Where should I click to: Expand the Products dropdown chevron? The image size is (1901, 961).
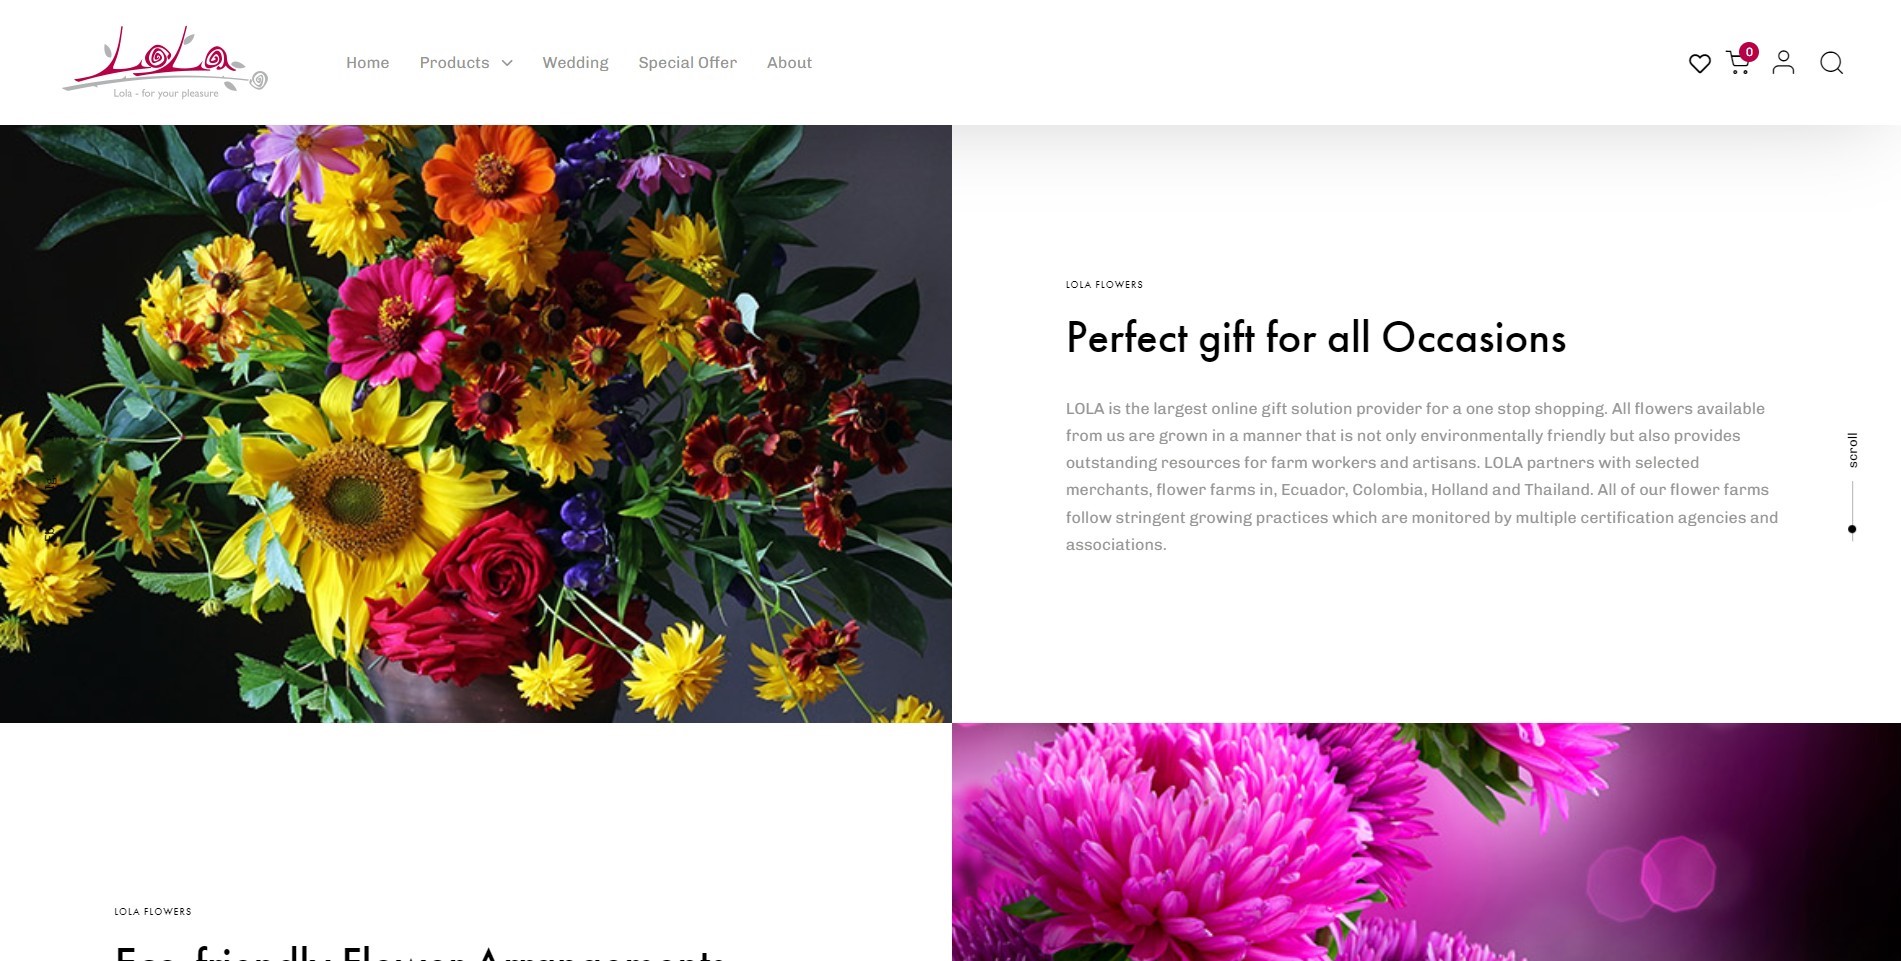(507, 63)
